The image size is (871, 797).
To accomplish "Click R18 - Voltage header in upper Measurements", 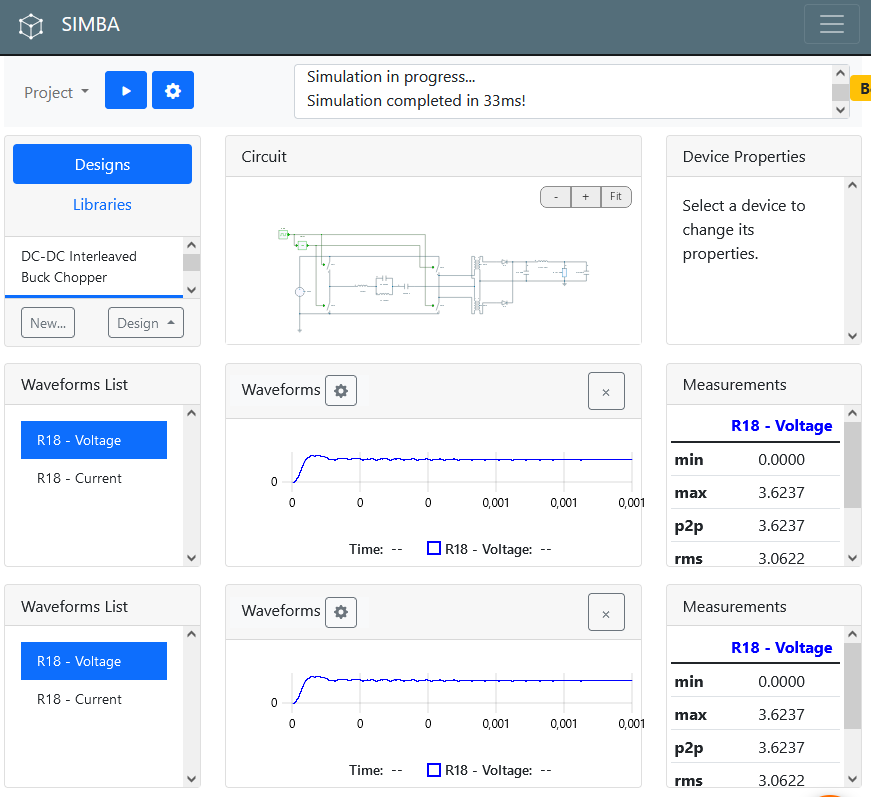I will (781, 425).
